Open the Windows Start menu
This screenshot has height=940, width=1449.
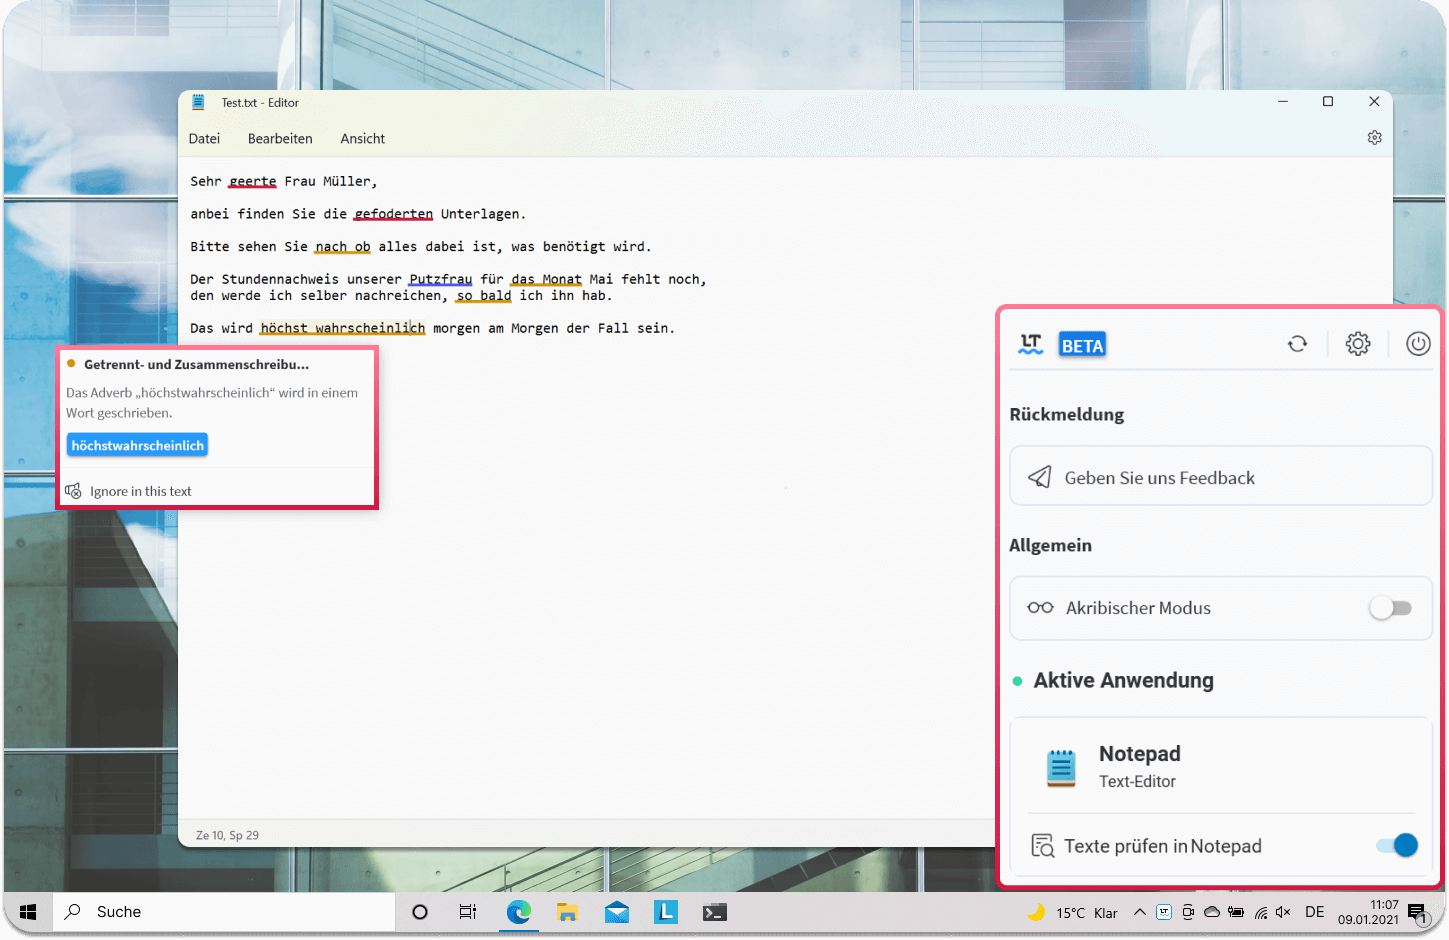tap(28, 912)
